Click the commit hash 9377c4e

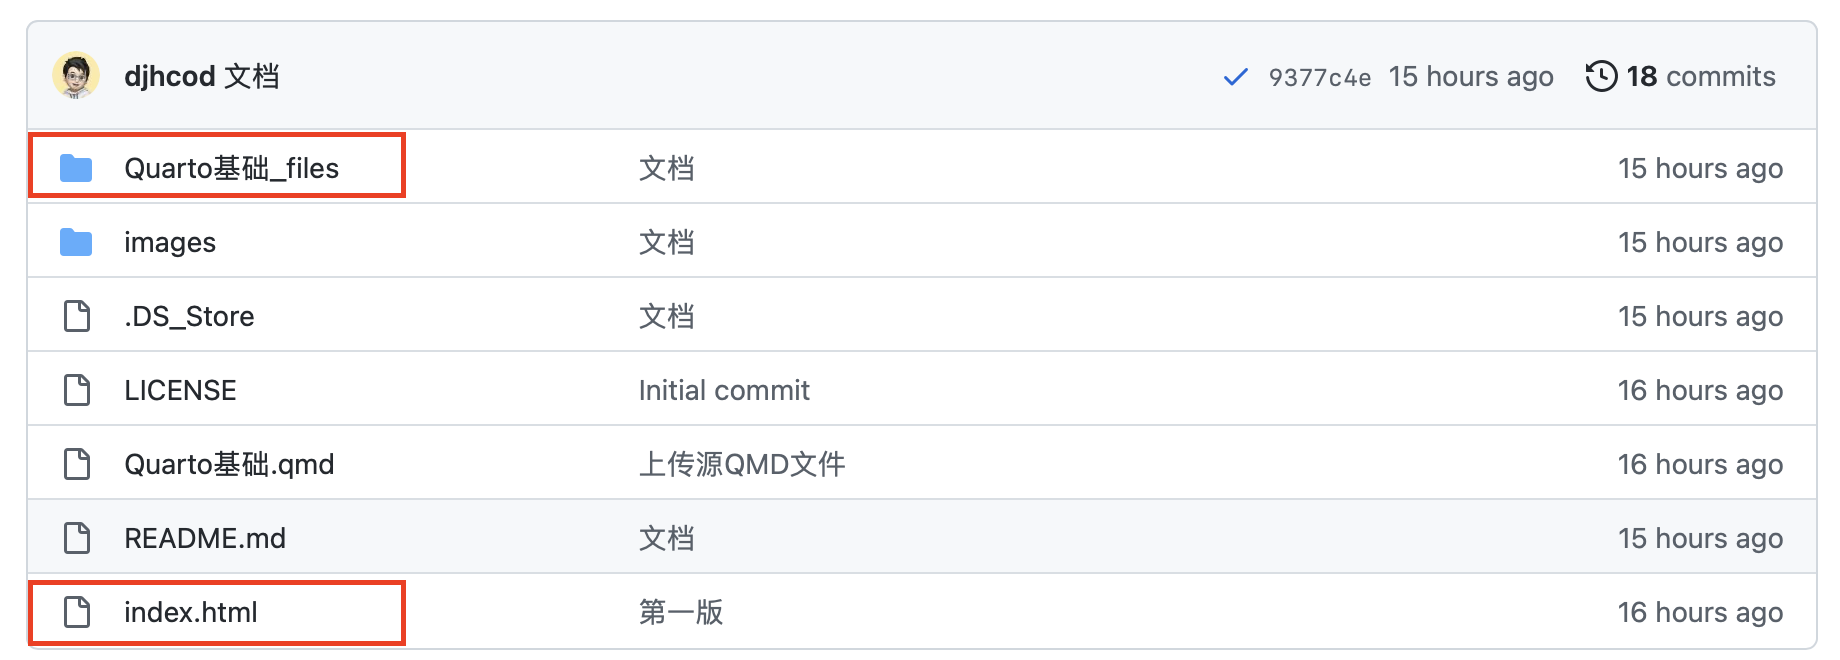(x=1320, y=75)
